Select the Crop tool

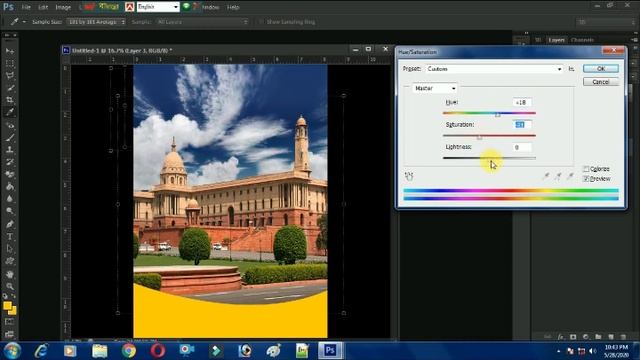tap(10, 100)
